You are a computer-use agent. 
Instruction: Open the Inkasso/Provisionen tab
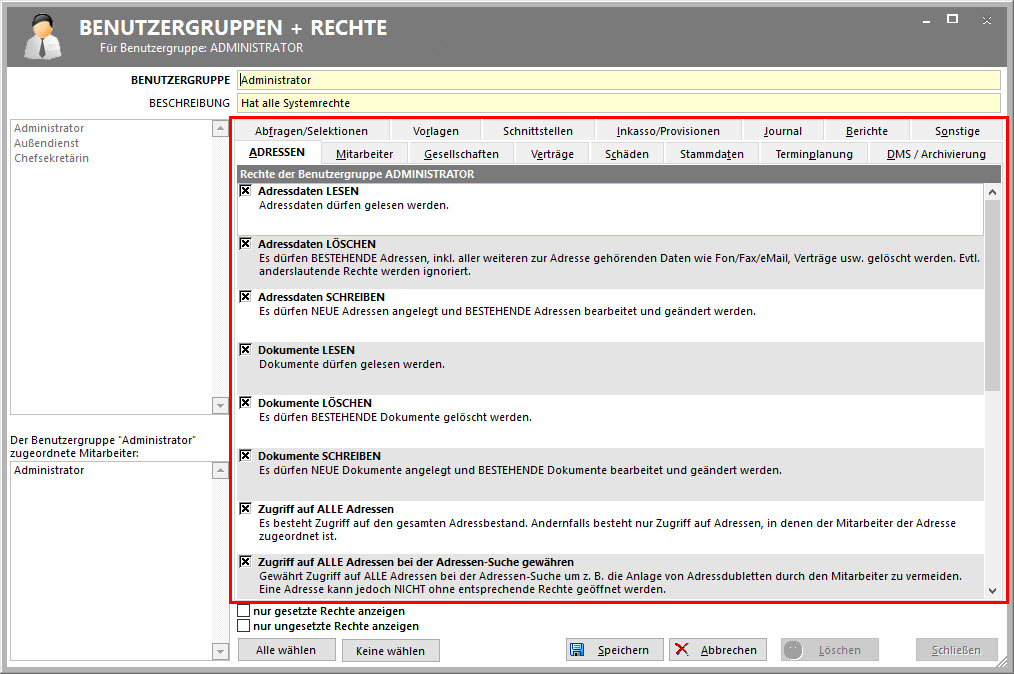point(668,131)
